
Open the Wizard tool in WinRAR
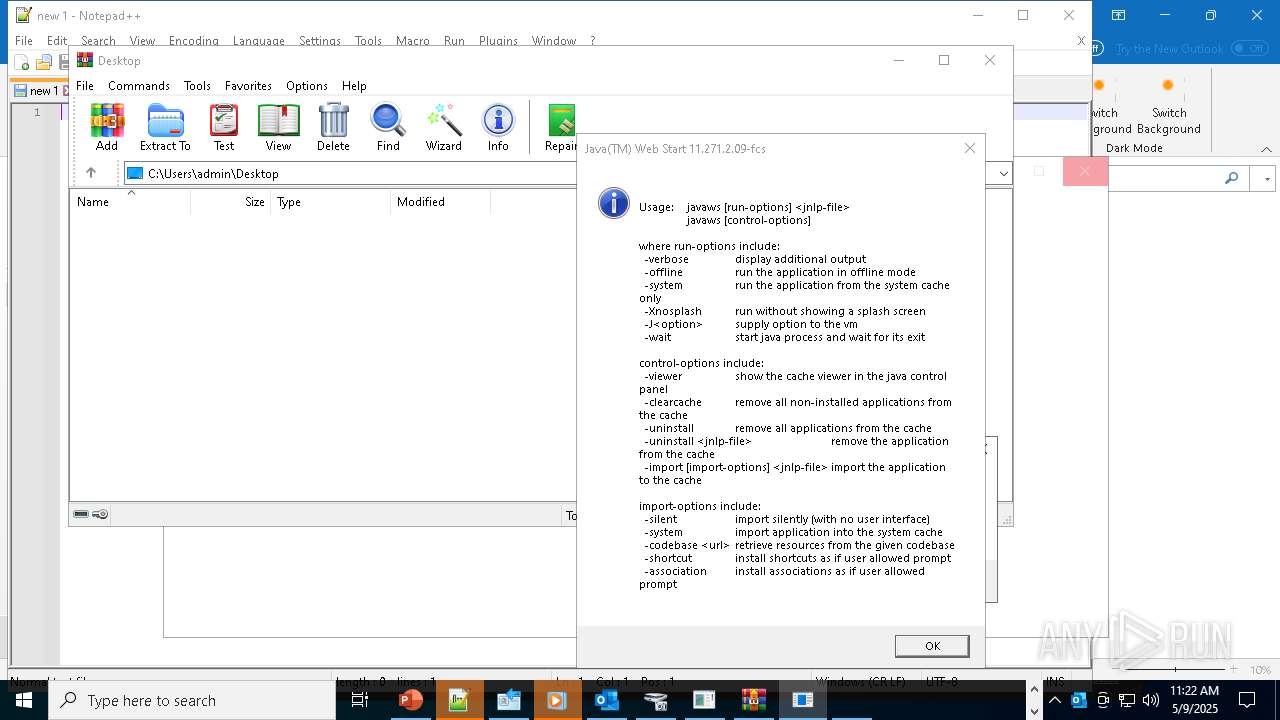click(443, 127)
